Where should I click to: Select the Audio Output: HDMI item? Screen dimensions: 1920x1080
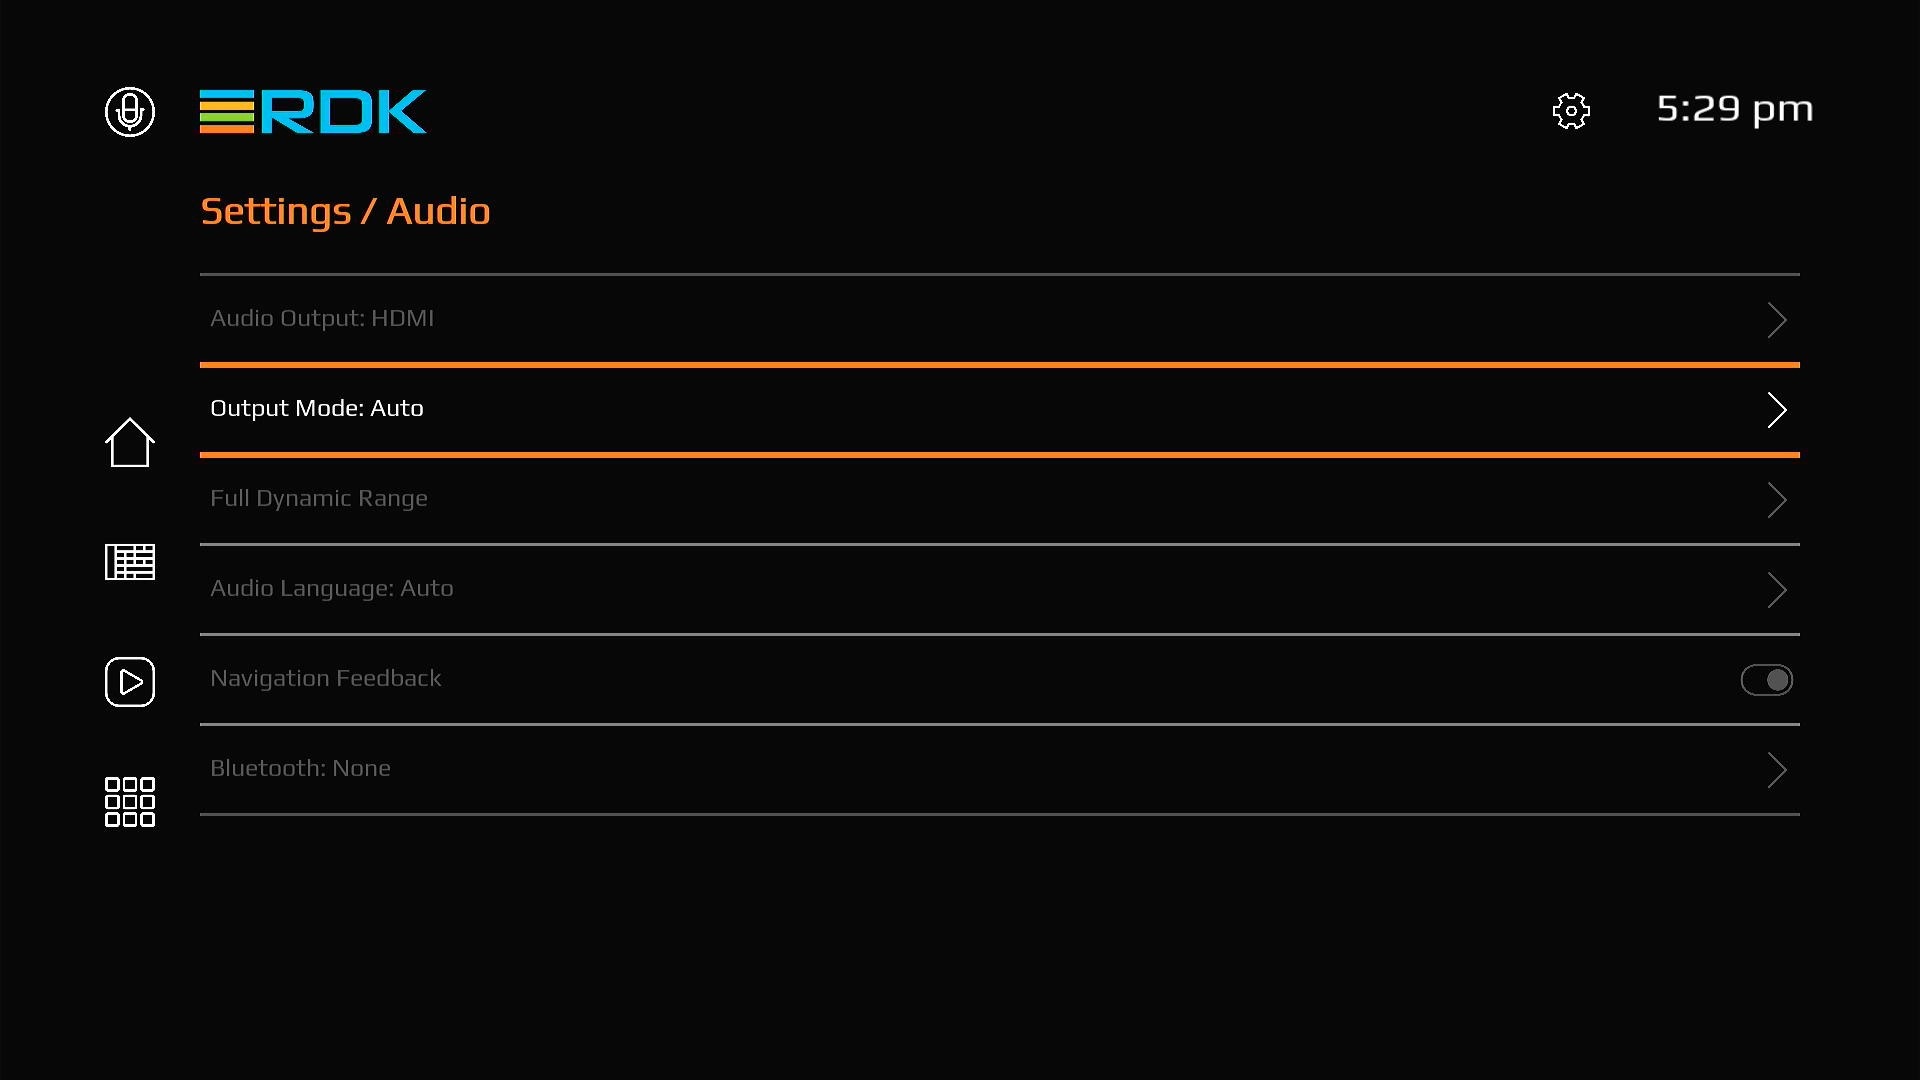tap(322, 318)
